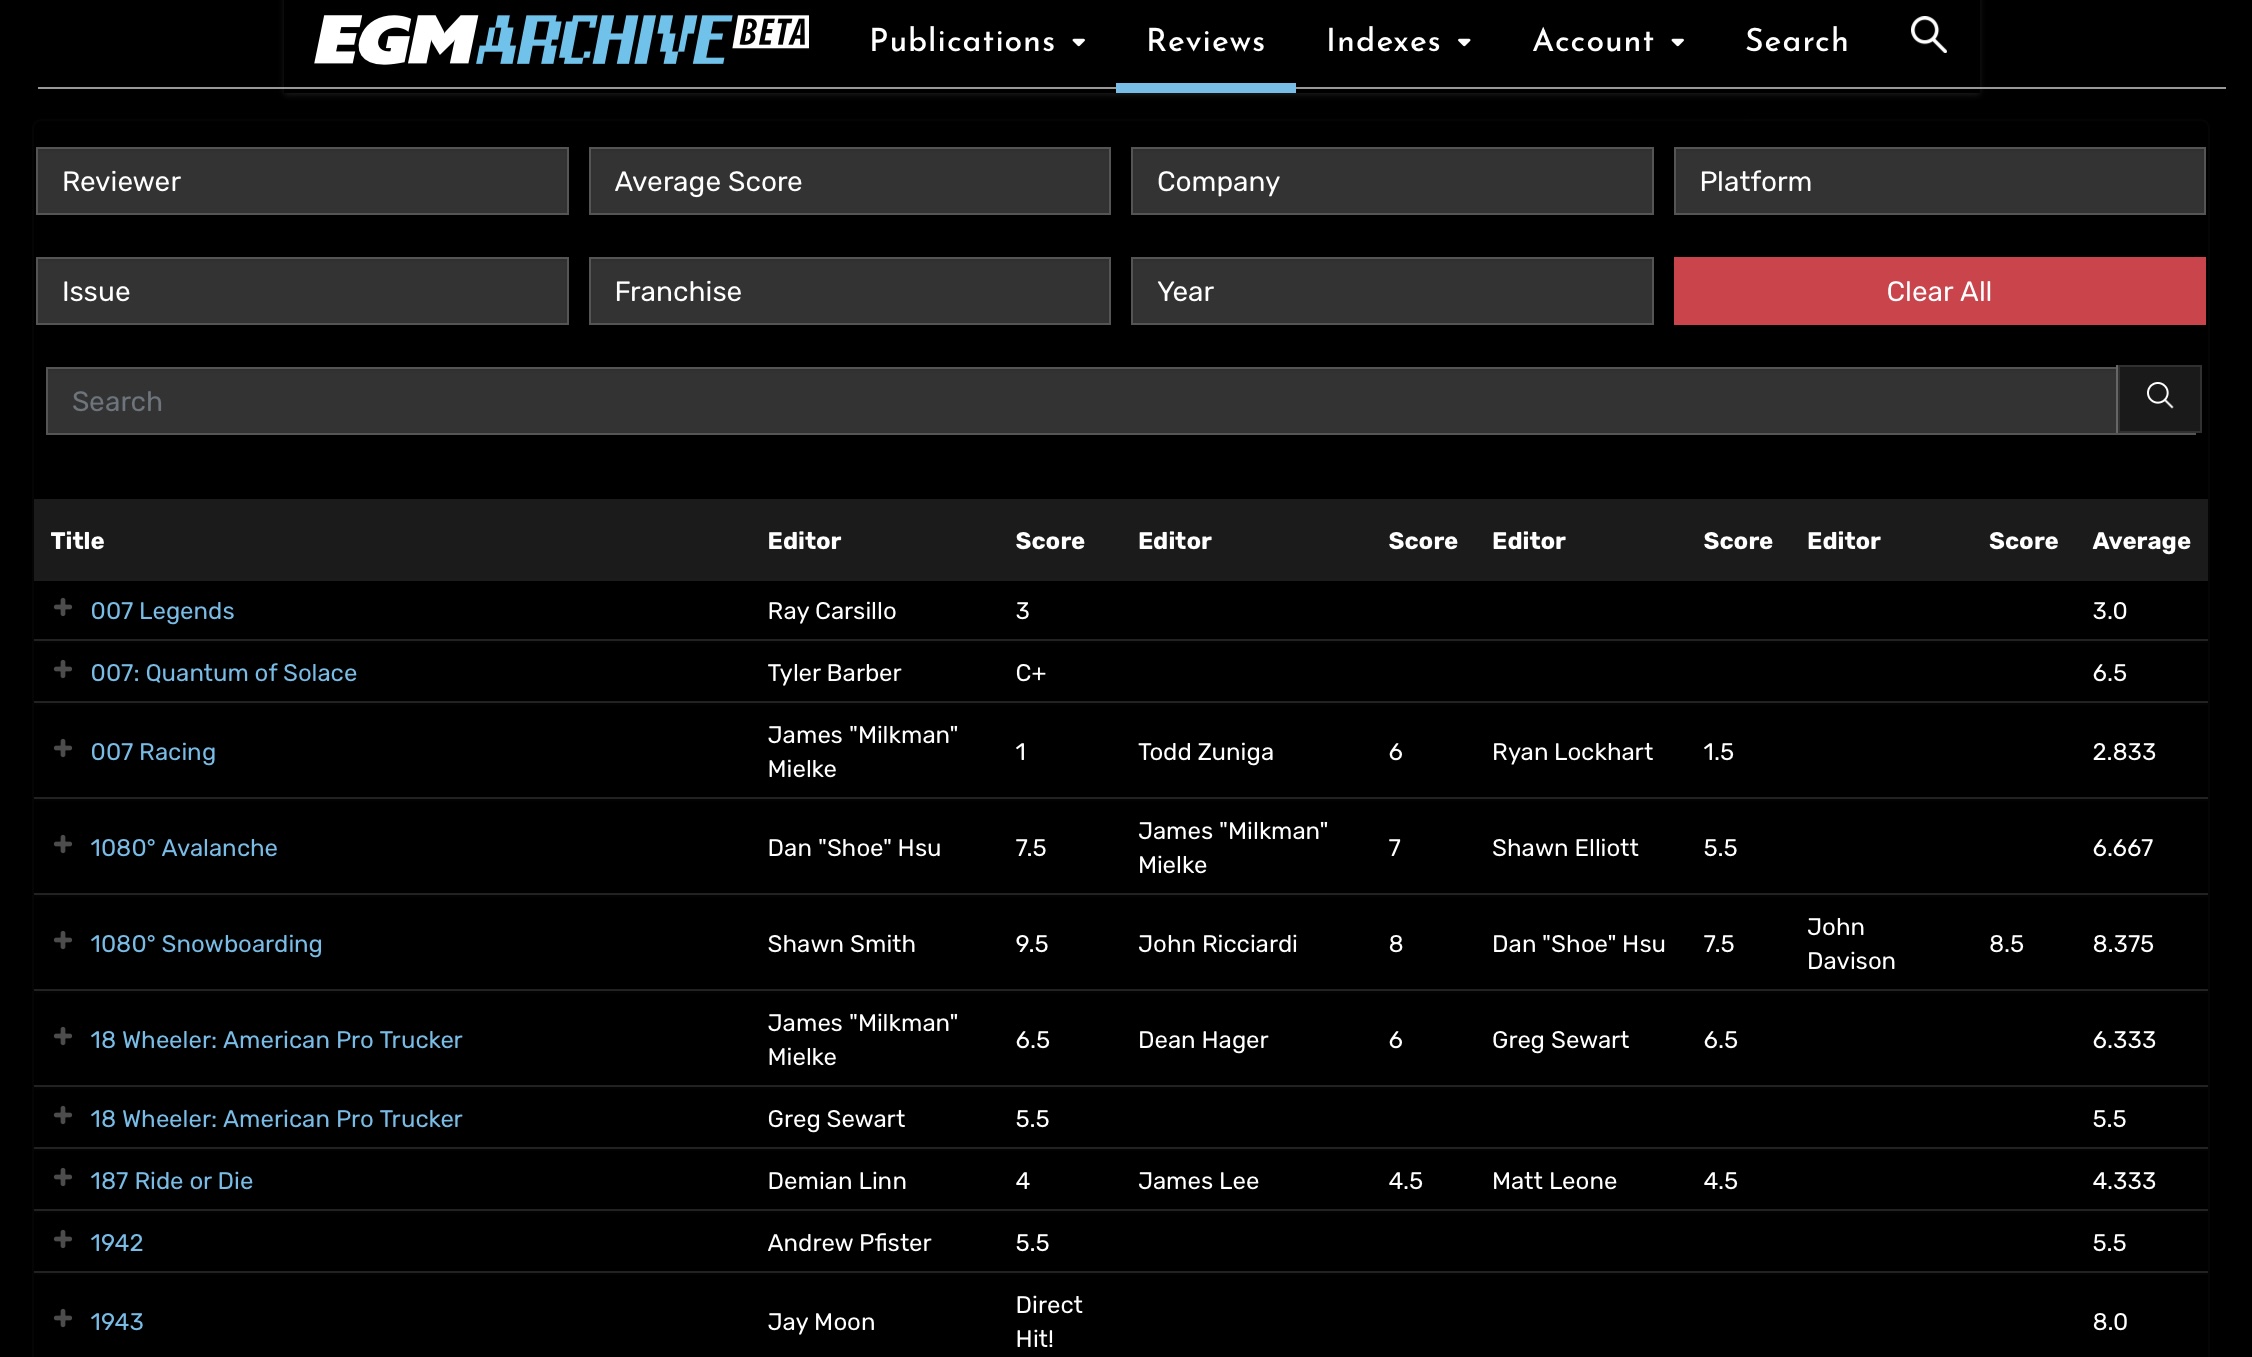Open the 1943 review link

tap(117, 1322)
